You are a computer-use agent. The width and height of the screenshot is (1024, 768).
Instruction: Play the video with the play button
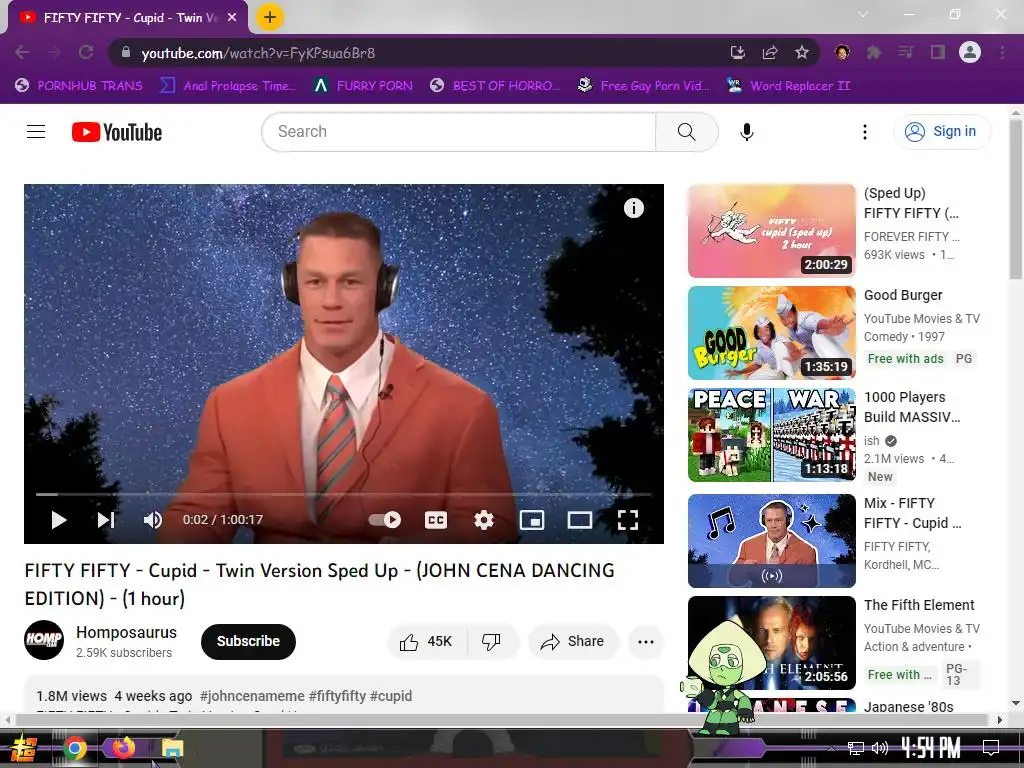(x=59, y=520)
